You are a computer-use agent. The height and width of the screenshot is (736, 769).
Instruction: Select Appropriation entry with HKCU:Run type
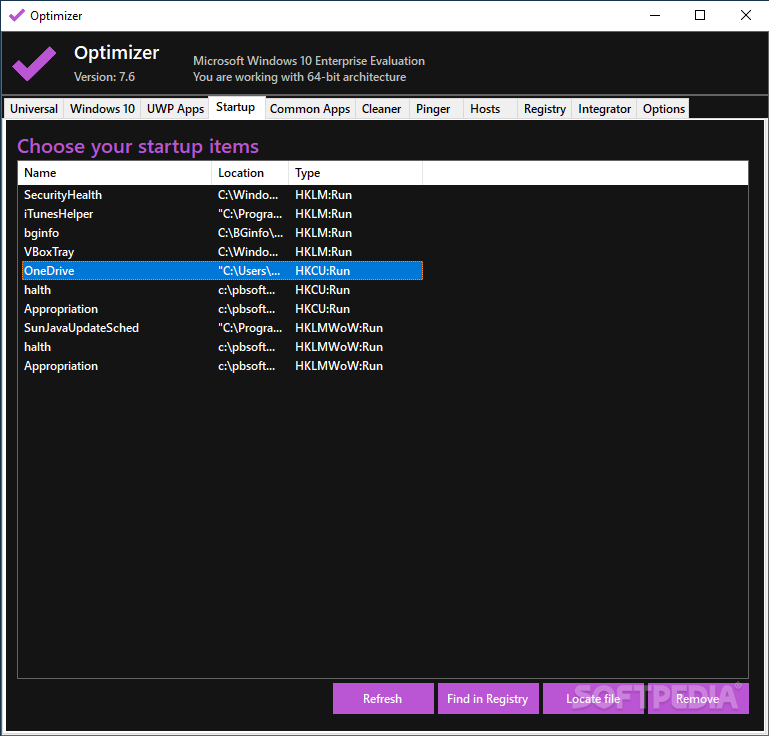point(222,309)
